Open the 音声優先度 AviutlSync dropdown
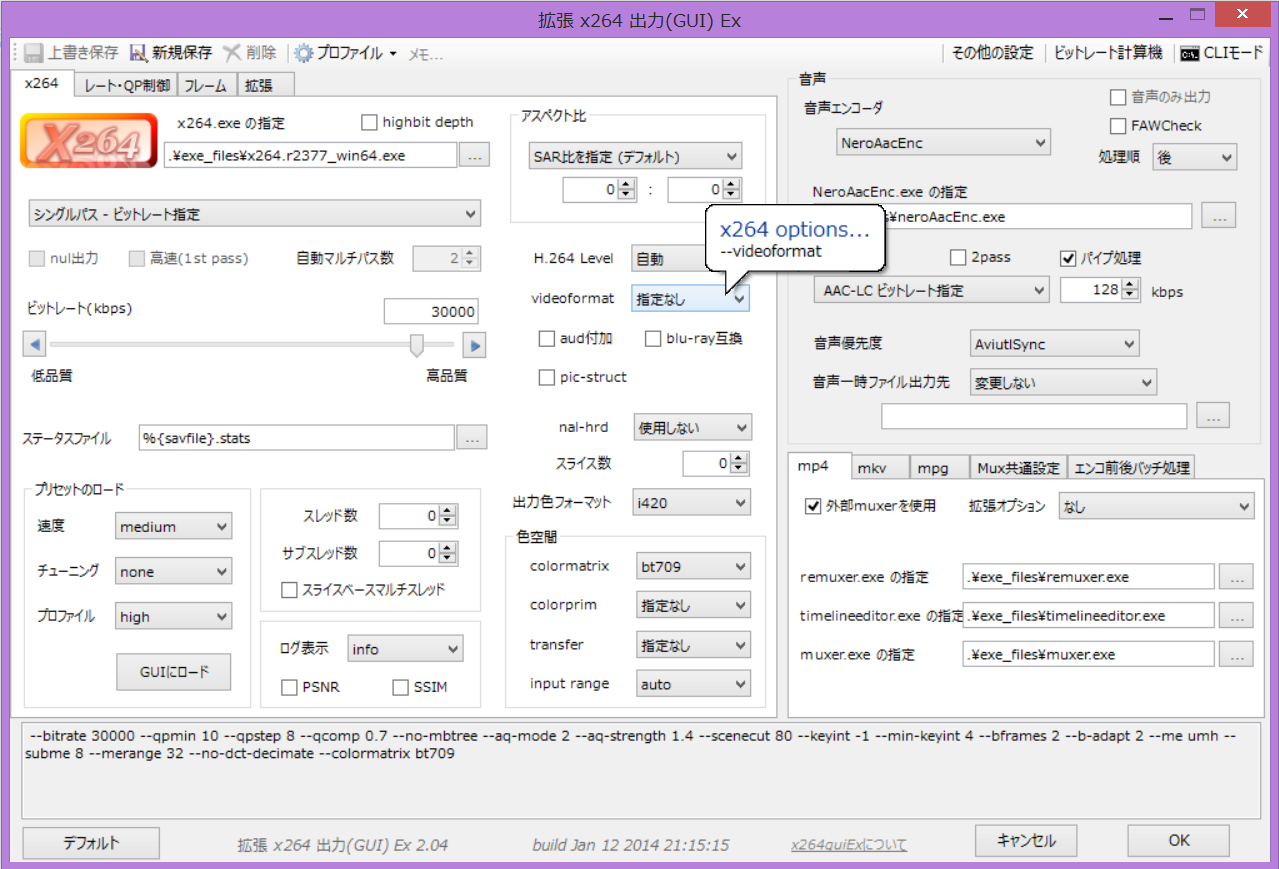Screen dimensions: 1279x869 (1055, 344)
